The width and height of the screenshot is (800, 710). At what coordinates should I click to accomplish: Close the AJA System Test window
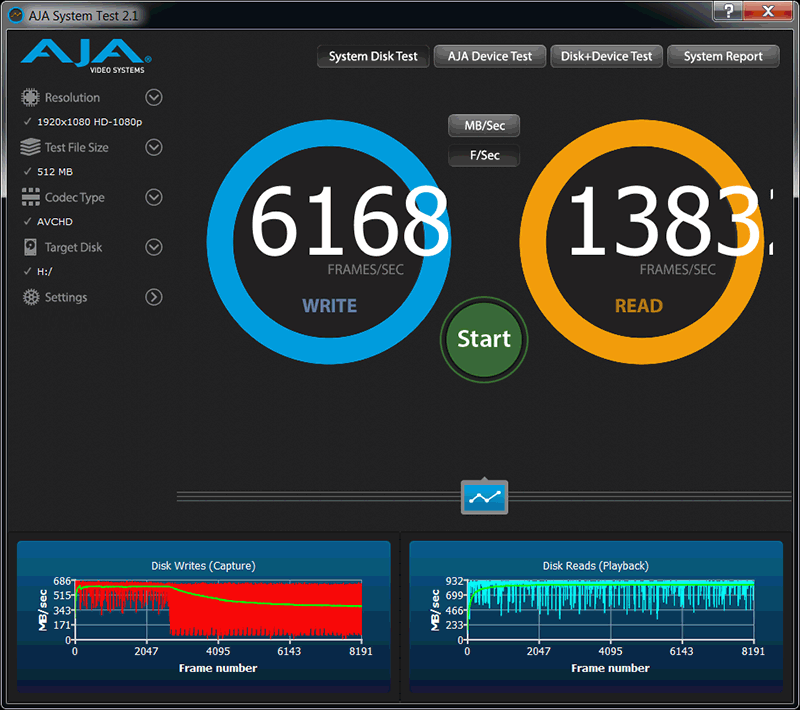pyautogui.click(x=768, y=10)
